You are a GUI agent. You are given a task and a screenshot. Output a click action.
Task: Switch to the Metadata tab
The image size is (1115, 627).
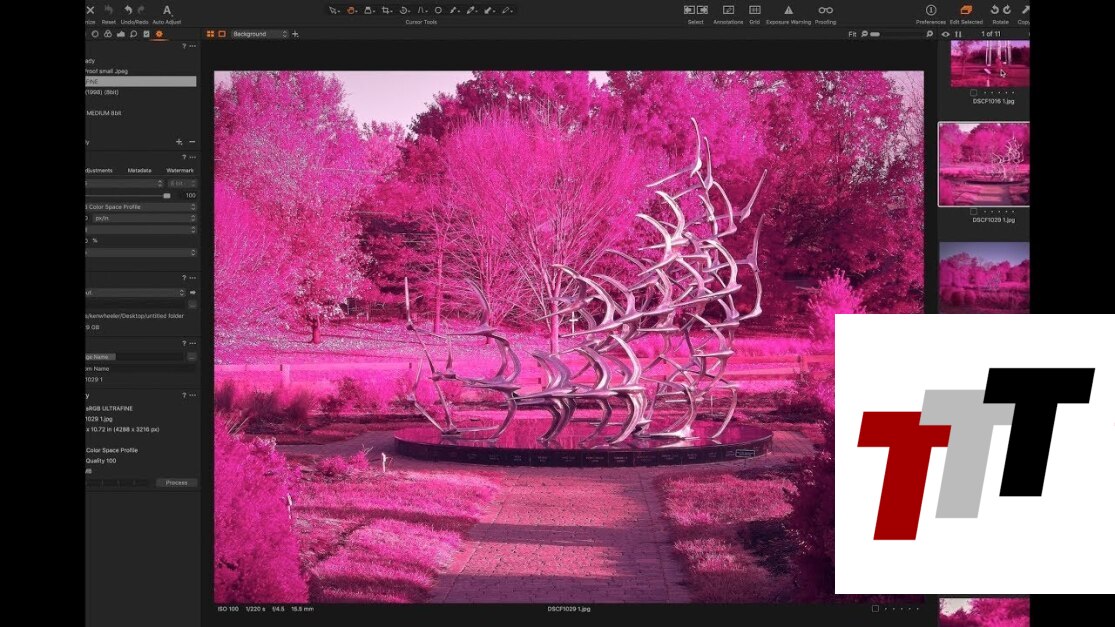(139, 170)
